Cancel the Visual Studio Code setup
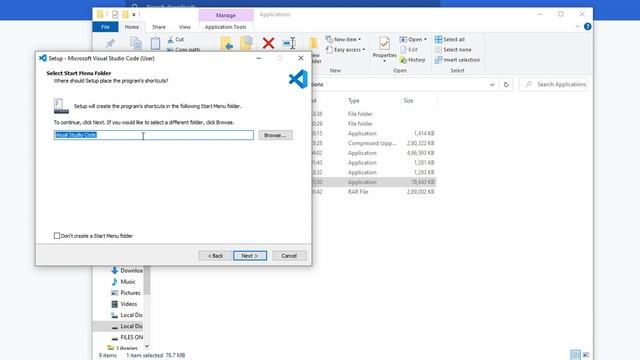The image size is (640, 360). click(289, 256)
